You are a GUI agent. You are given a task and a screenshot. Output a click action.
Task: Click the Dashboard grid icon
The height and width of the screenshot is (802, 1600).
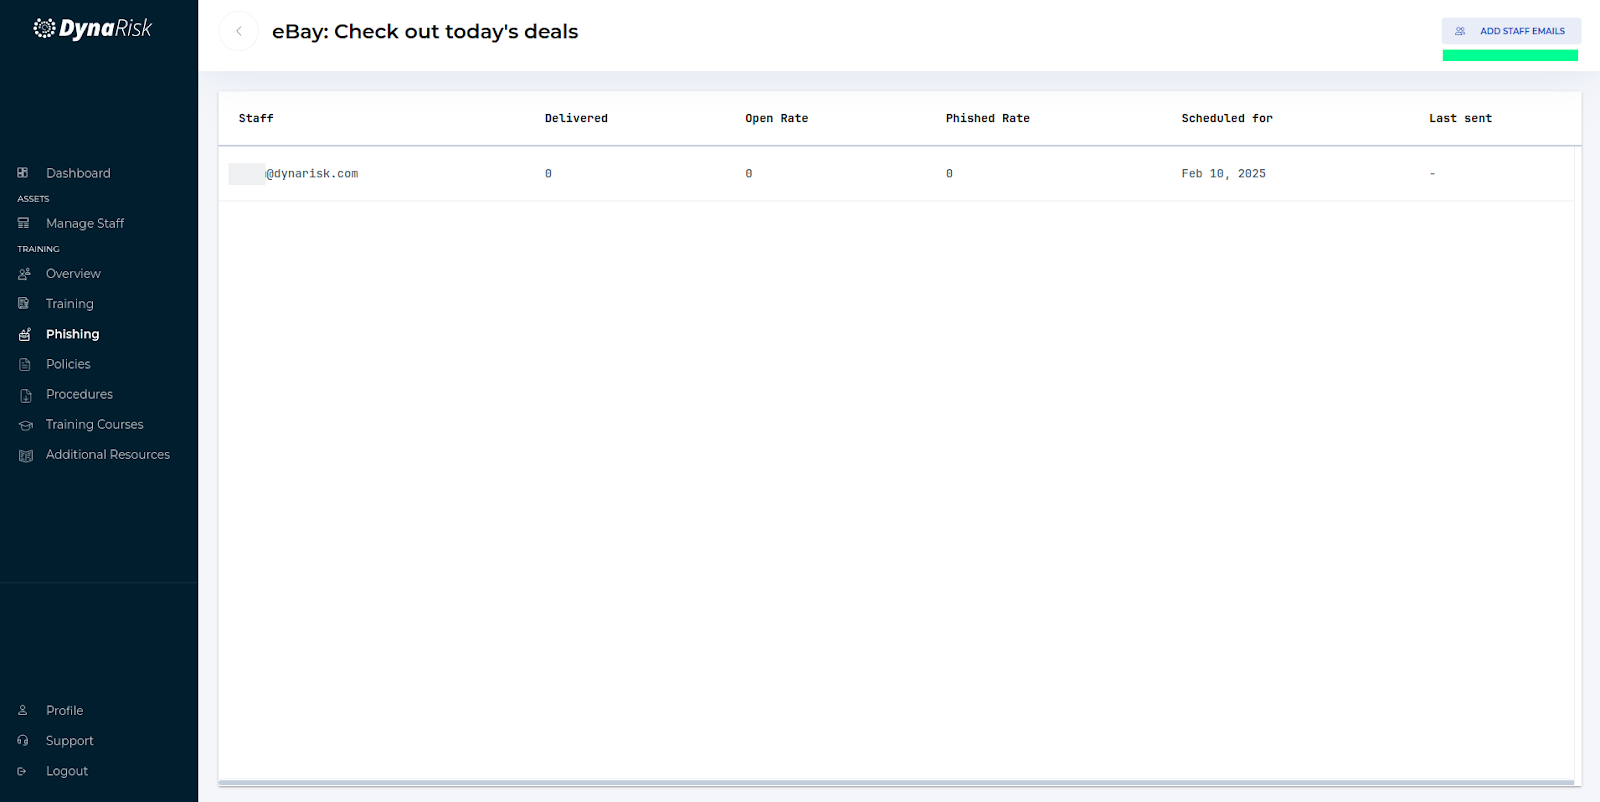[23, 173]
